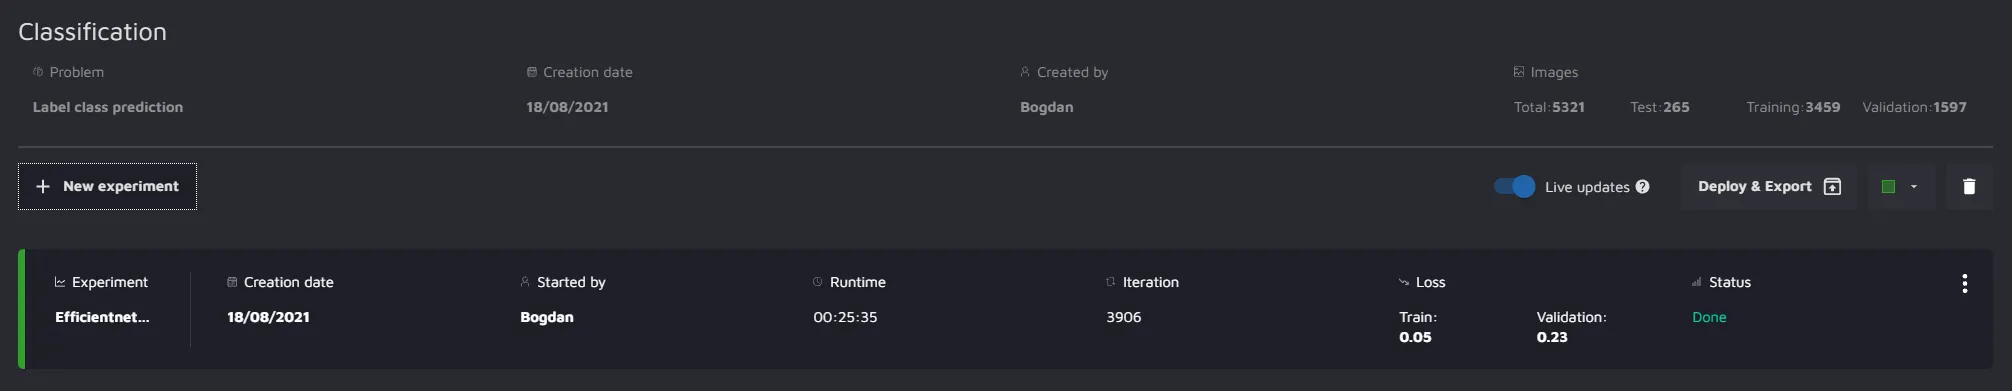This screenshot has height=391, width=2012.
Task: Click the Loss trend icon
Action: point(1403,282)
